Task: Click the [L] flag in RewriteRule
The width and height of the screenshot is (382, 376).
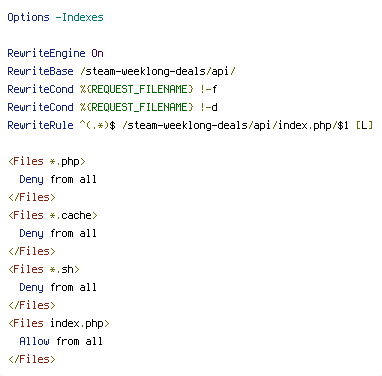Action: 364,125
